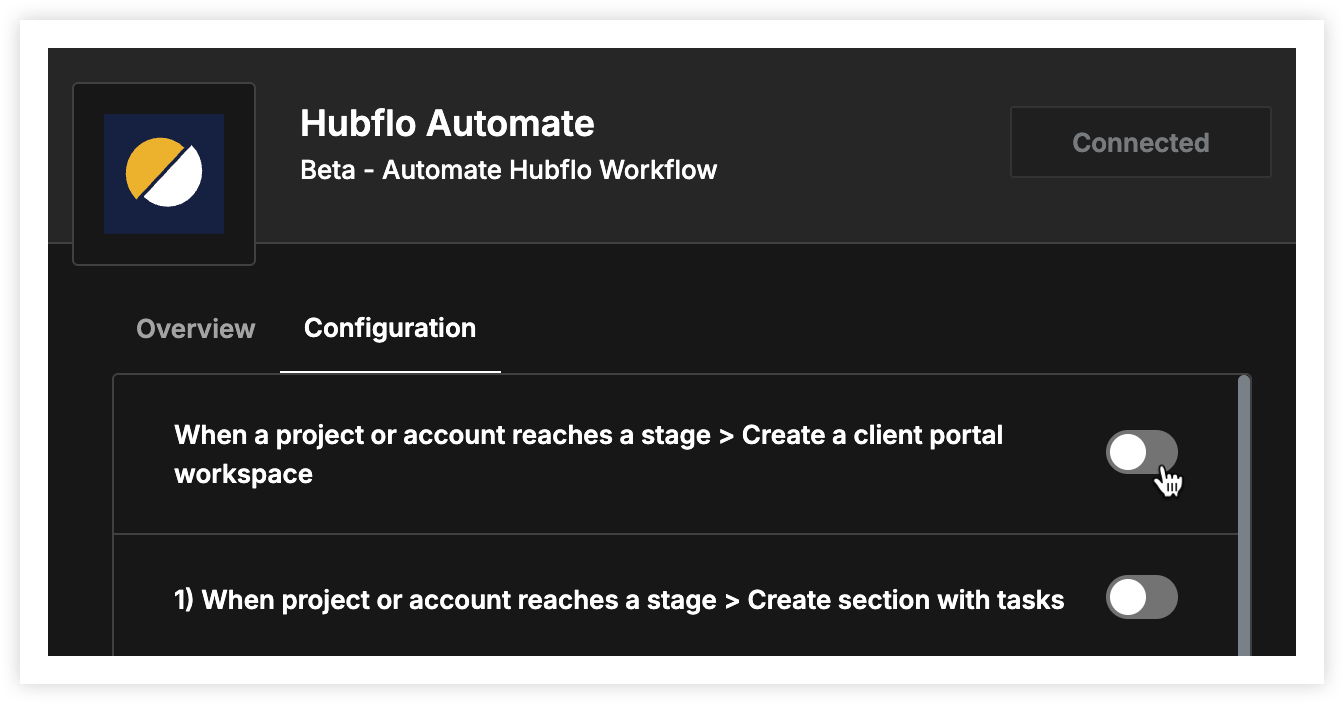Toggle on Create section with tasks automation
The width and height of the screenshot is (1344, 704).
tap(1142, 598)
